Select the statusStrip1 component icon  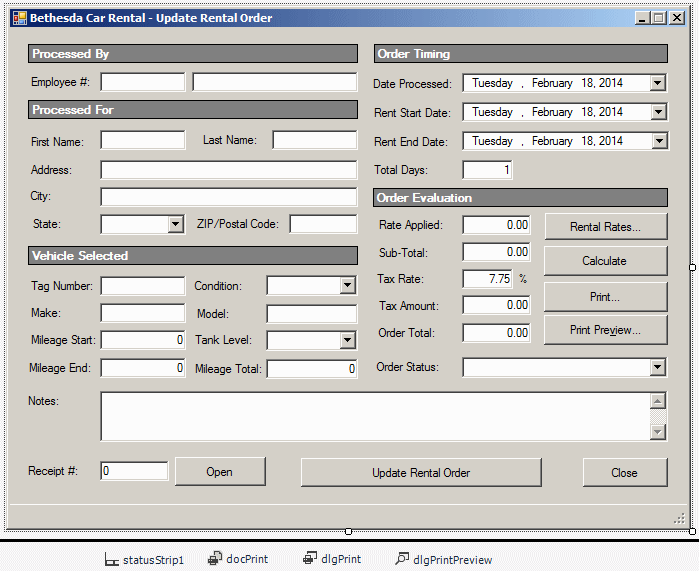[x=111, y=560]
